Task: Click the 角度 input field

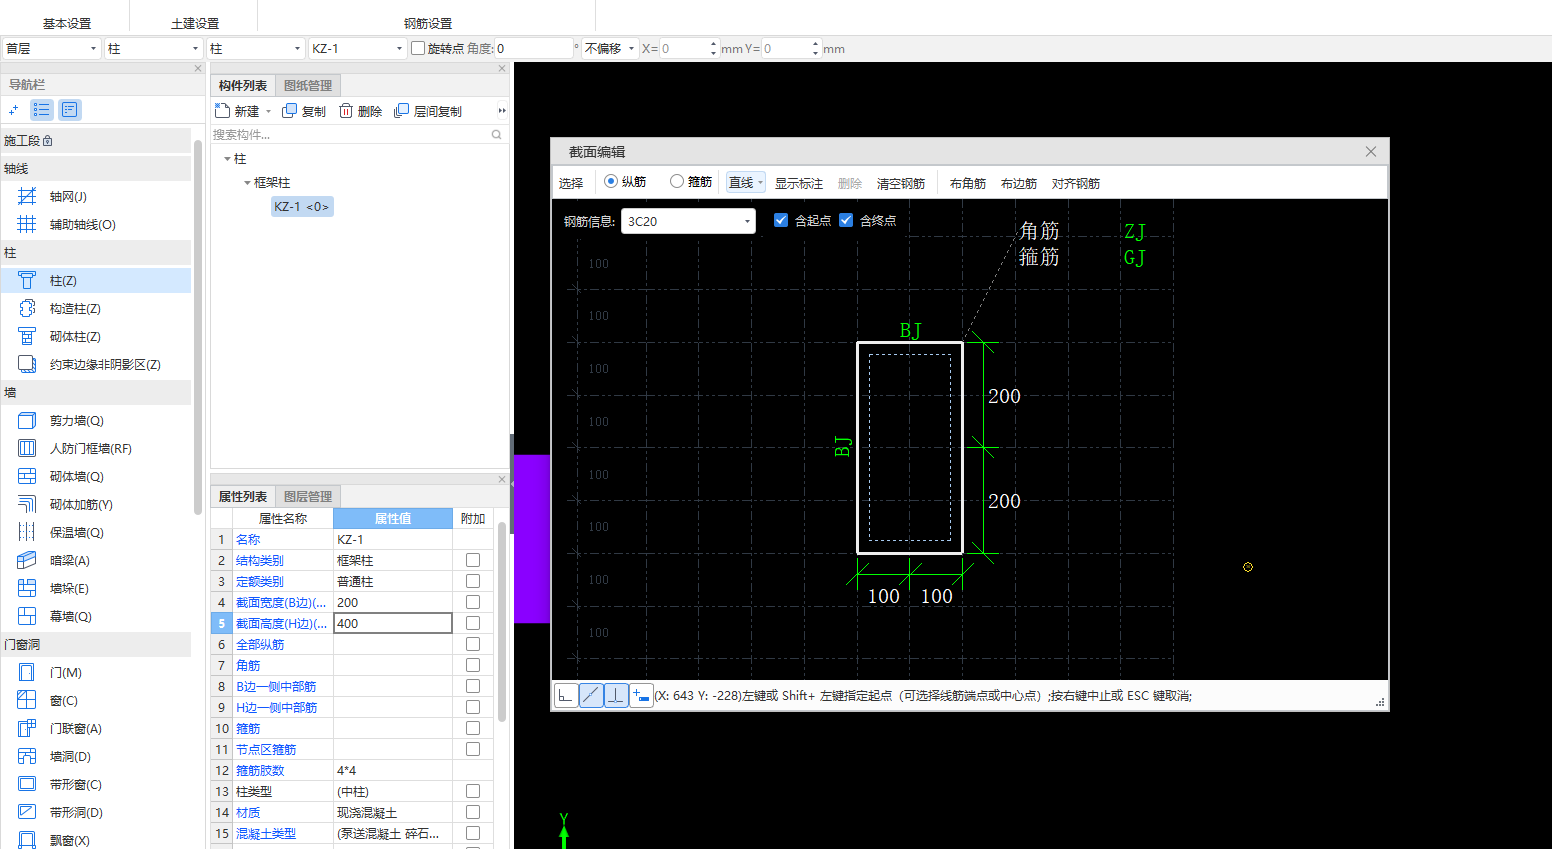Action: tap(534, 48)
